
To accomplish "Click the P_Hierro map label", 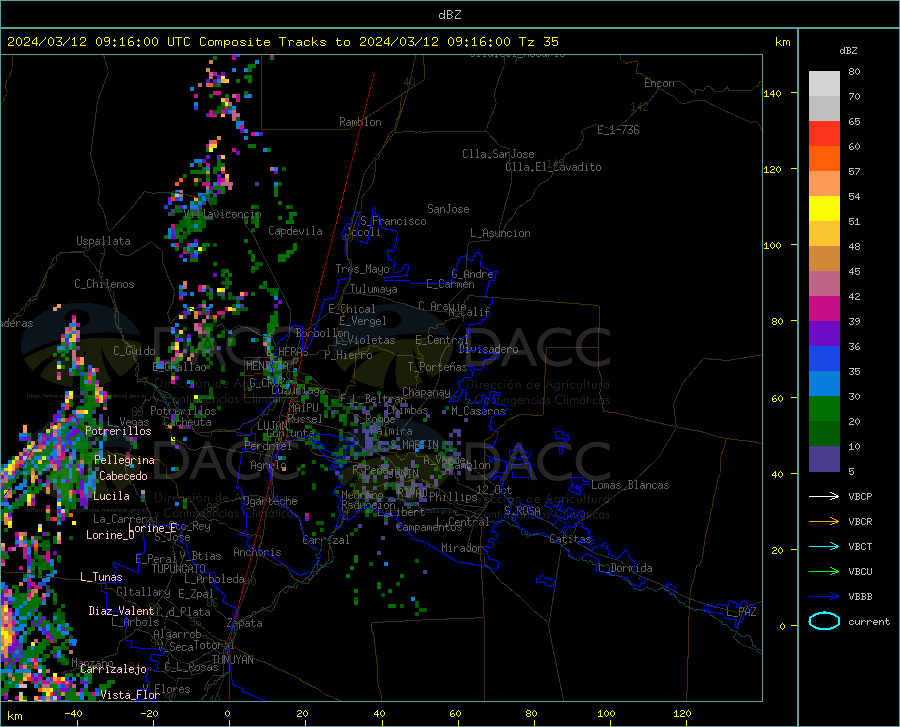I will (348, 355).
